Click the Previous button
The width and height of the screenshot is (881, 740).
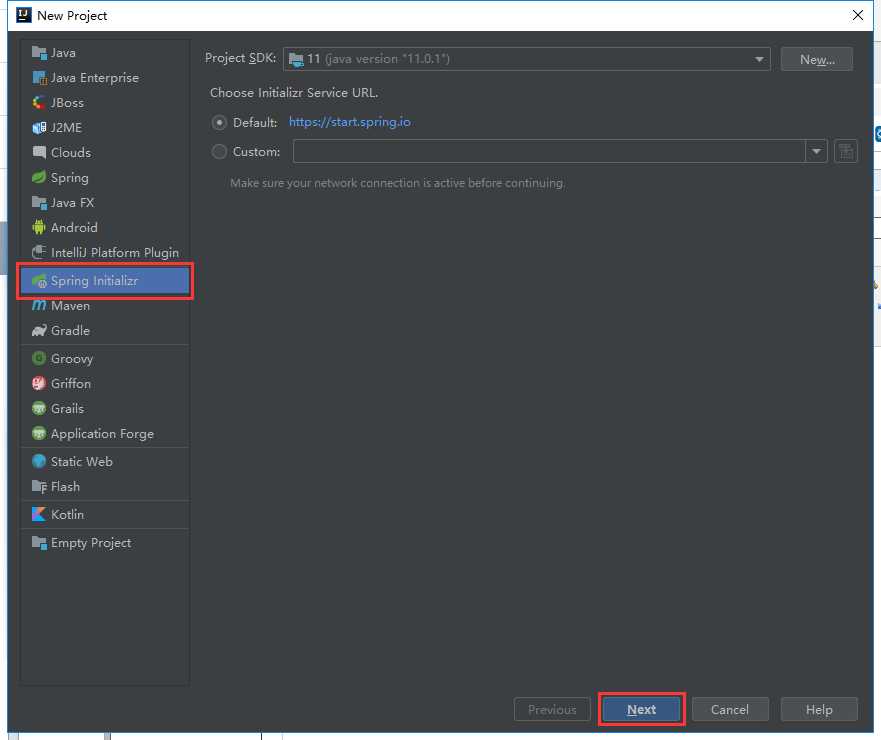pyautogui.click(x=552, y=710)
